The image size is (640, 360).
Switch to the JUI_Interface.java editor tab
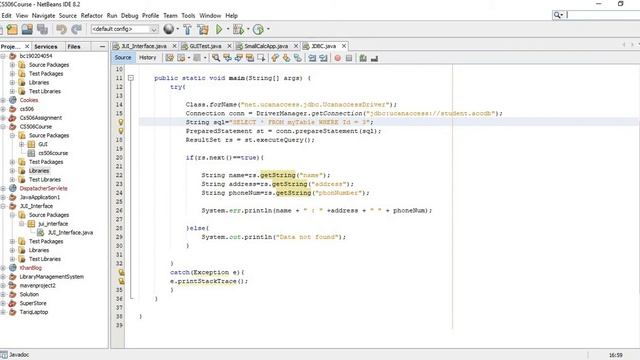(144, 46)
